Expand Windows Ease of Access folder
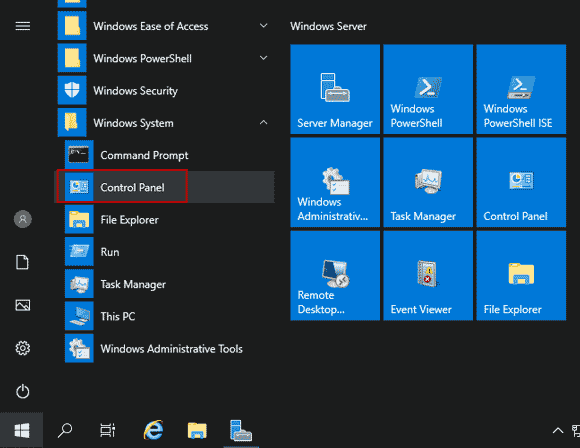Viewport: 580px width, 448px height. tap(263, 26)
